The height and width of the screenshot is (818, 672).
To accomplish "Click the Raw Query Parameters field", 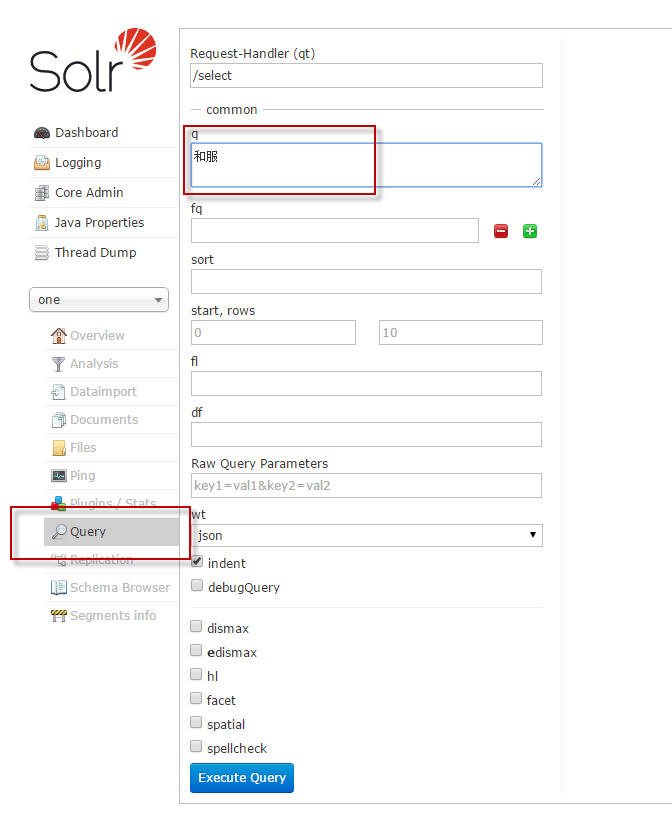I will click(366, 486).
